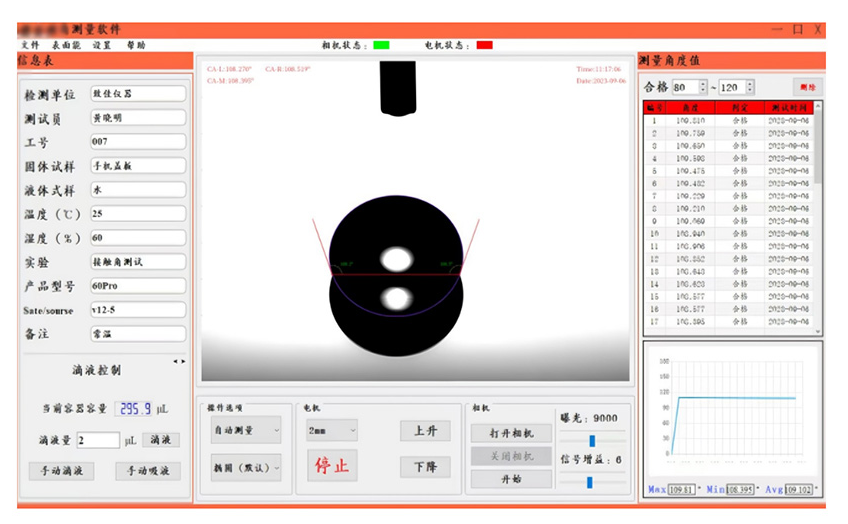Open the 设置 menu

(101, 45)
